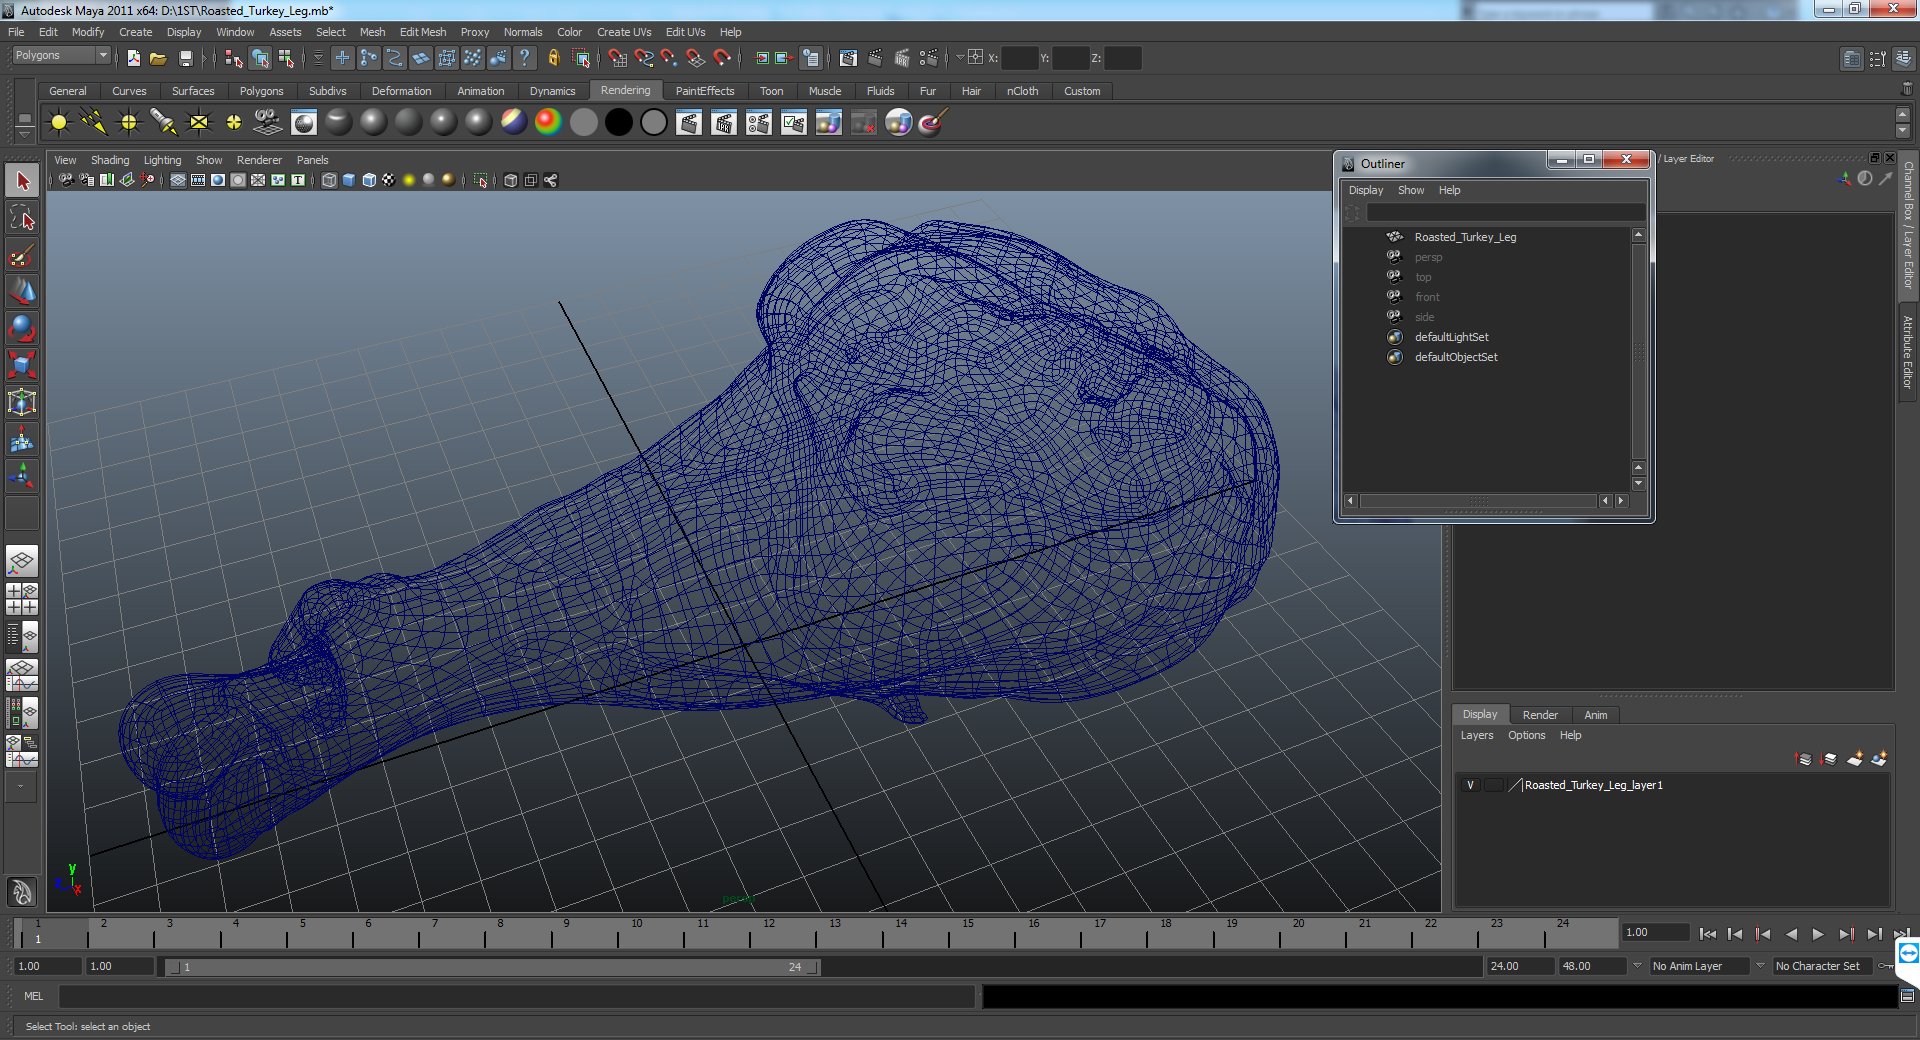Click the timeline at frame 12
1920x1040 pixels.
(x=767, y=934)
